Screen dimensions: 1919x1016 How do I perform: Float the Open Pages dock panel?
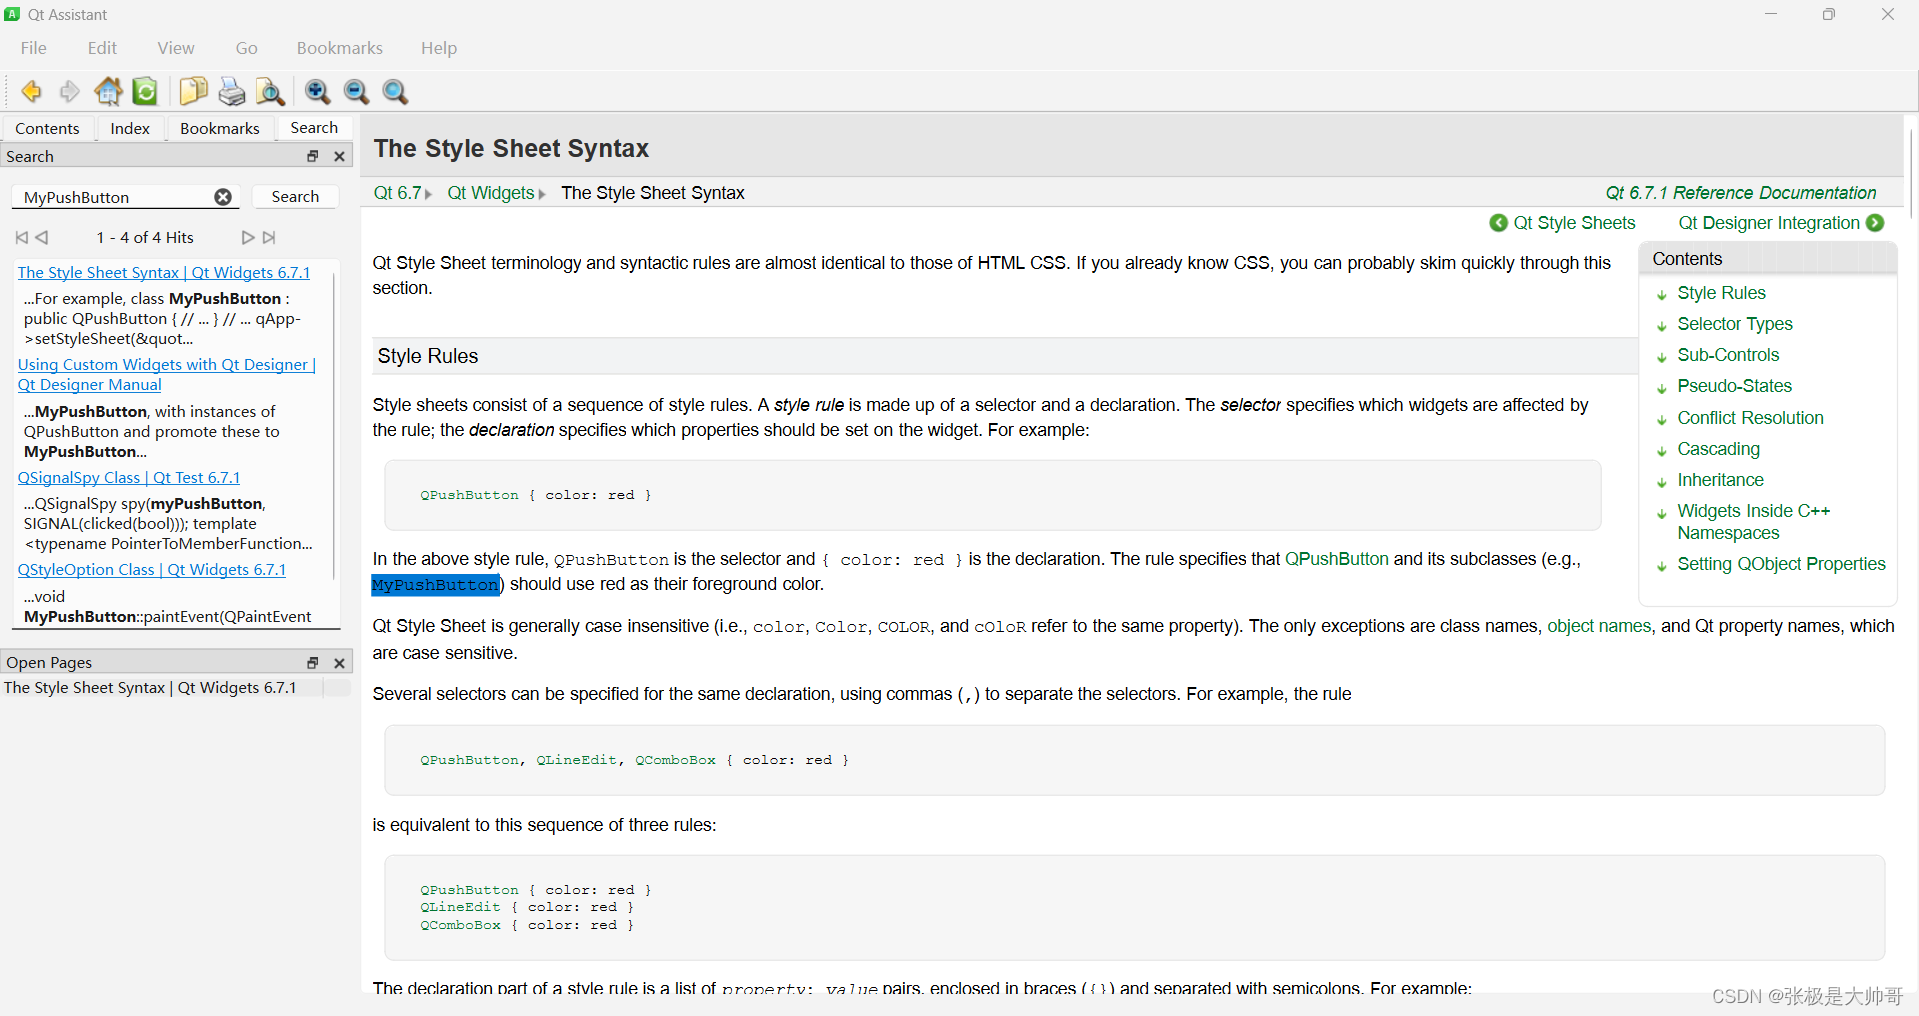pos(313,662)
